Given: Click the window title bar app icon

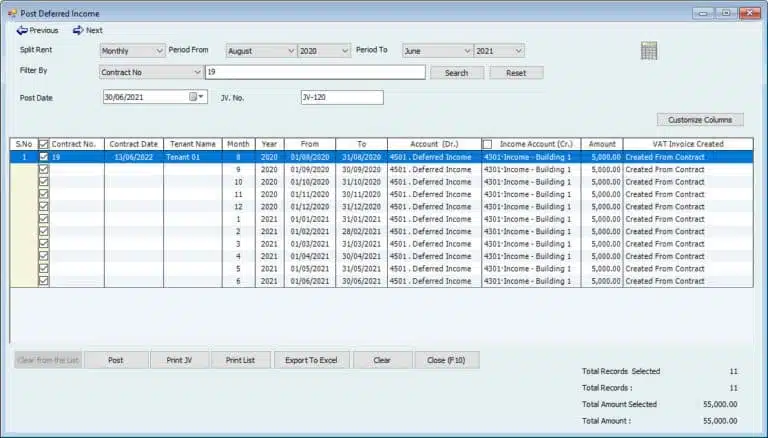Looking at the screenshot, I should pyautogui.click(x=11, y=12).
